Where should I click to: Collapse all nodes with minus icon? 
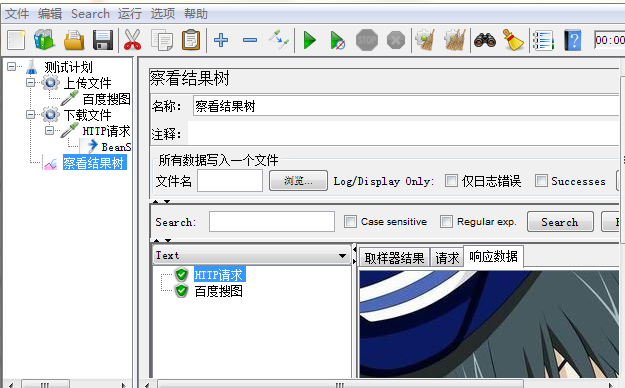250,40
